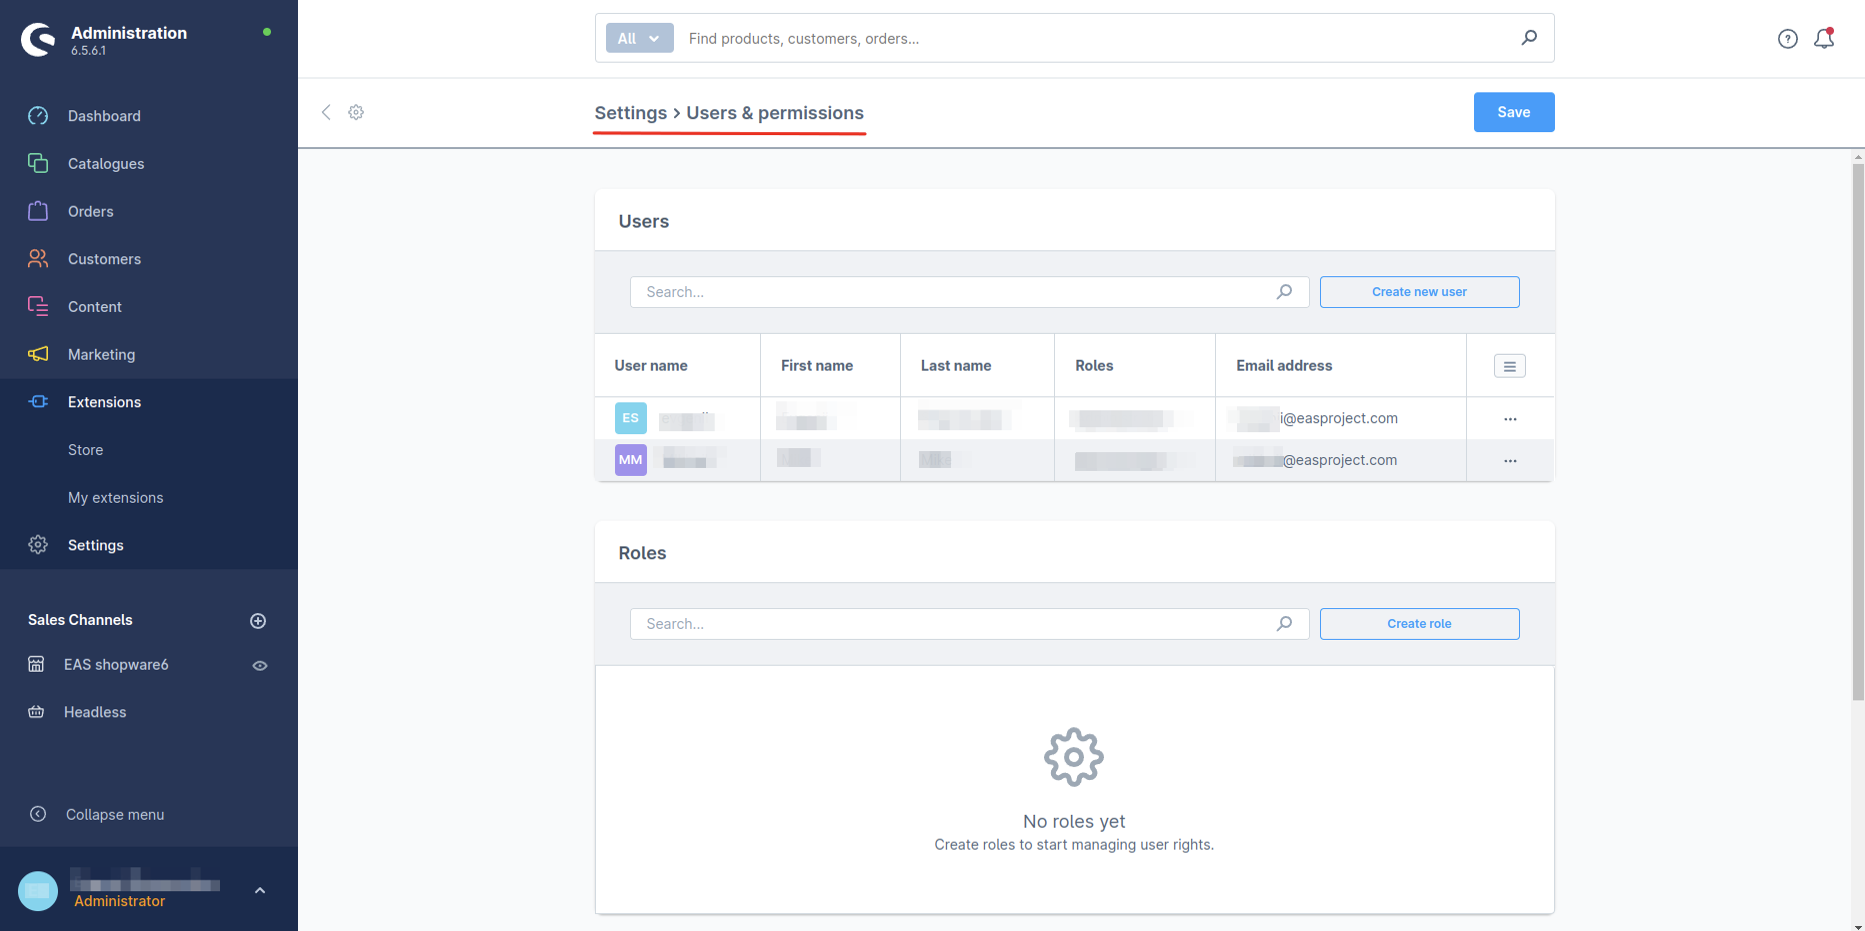Click the Save button
This screenshot has width=1865, height=931.
pos(1513,112)
